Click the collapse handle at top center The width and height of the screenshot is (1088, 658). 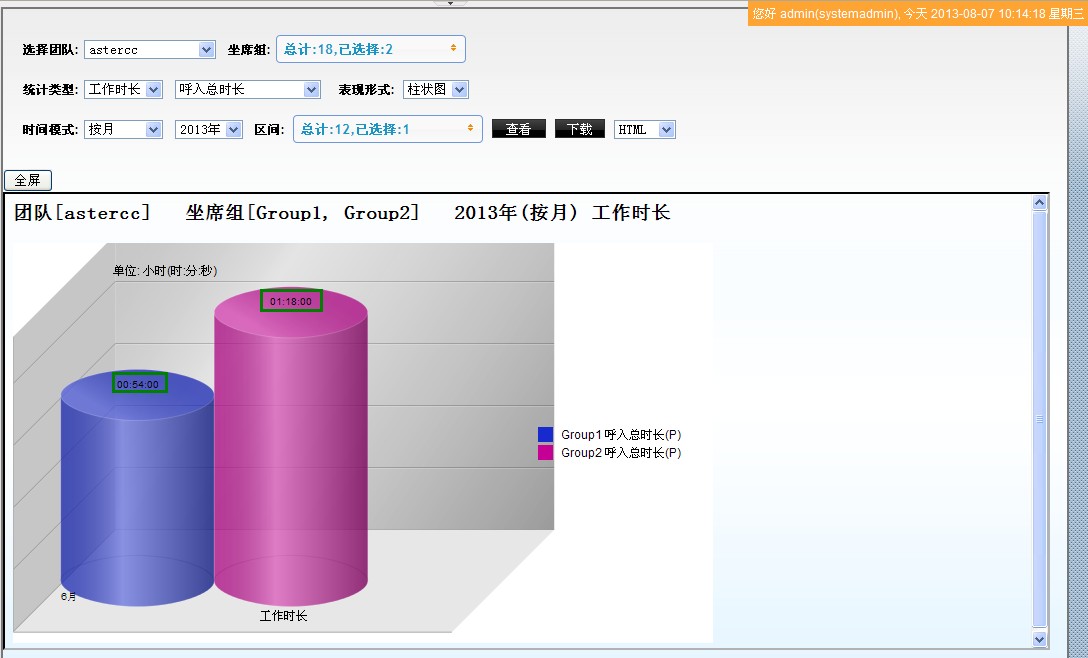coord(450,3)
